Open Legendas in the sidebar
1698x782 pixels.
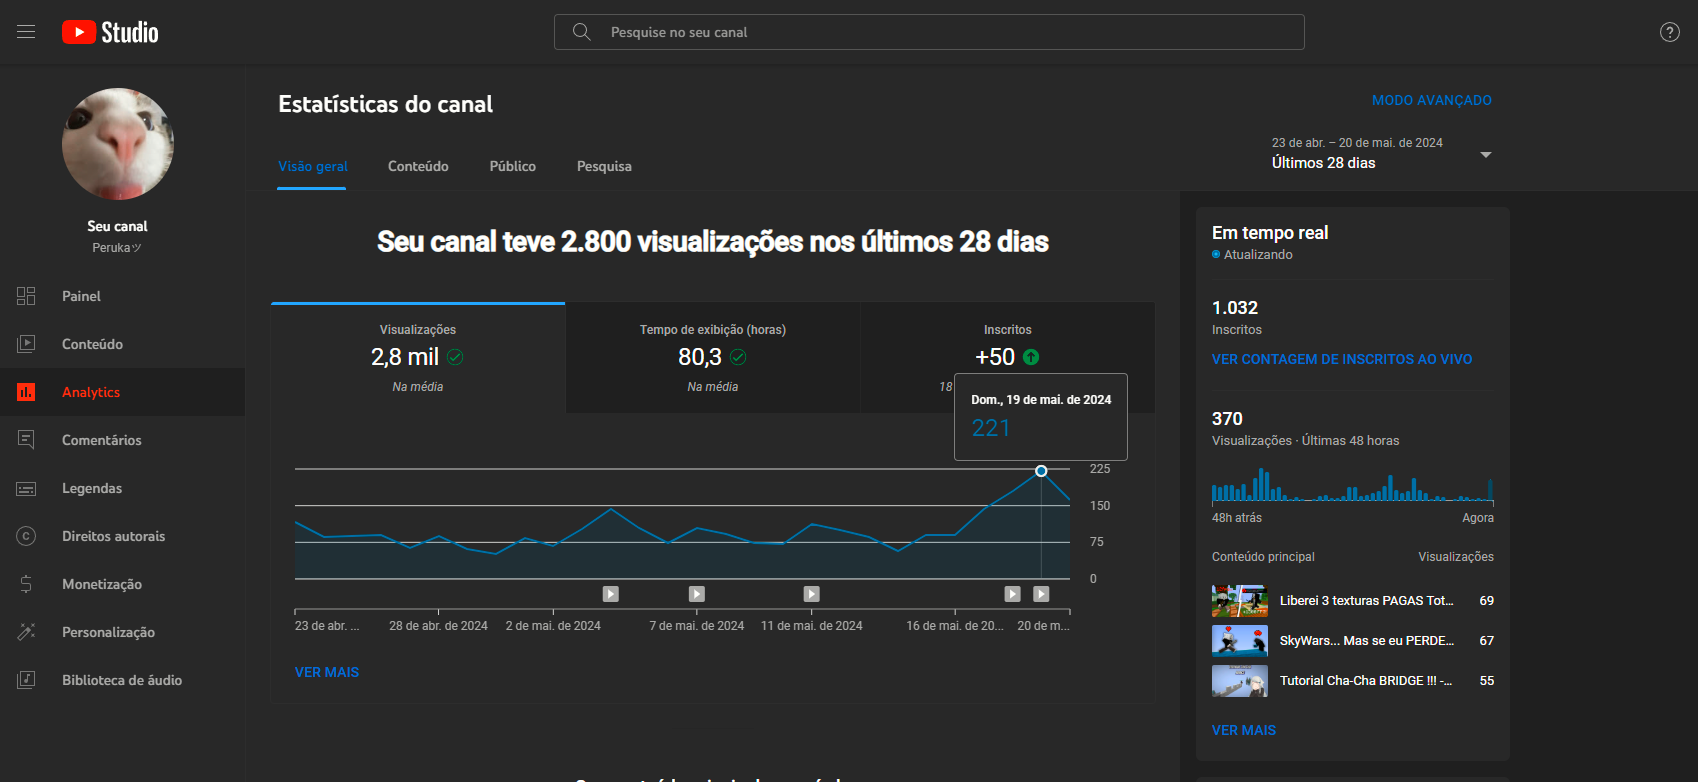click(122, 488)
